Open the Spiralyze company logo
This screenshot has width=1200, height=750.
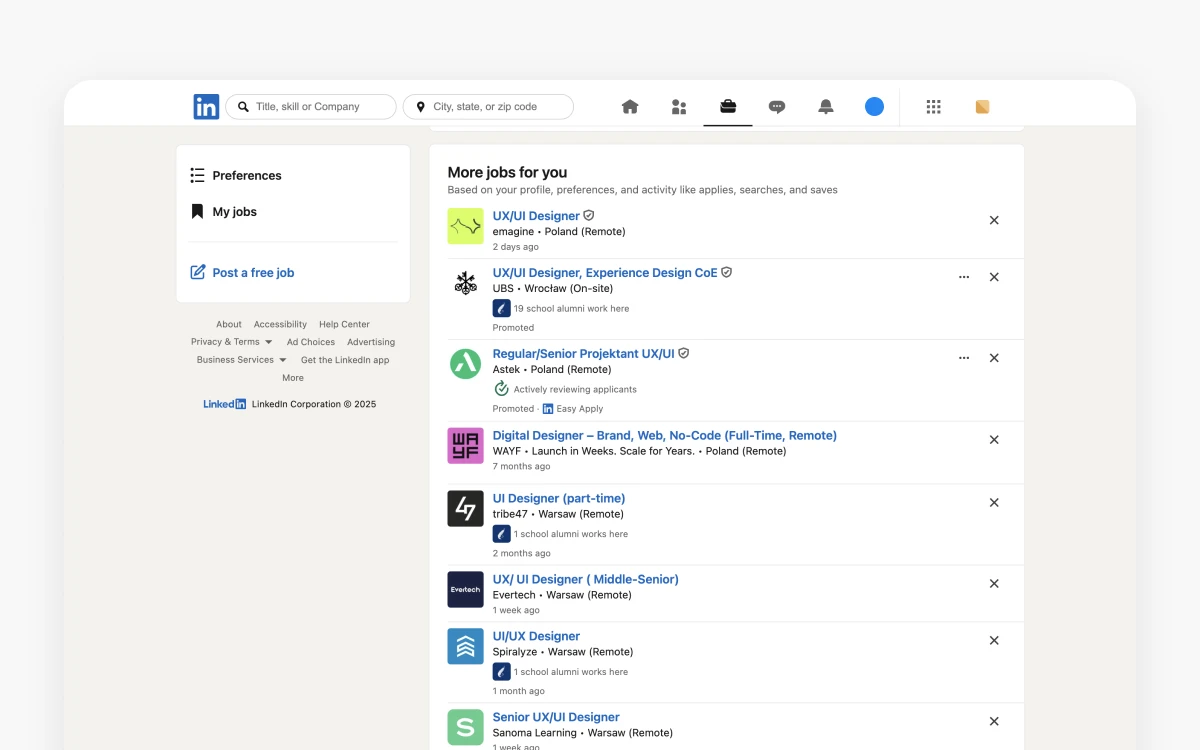point(465,647)
